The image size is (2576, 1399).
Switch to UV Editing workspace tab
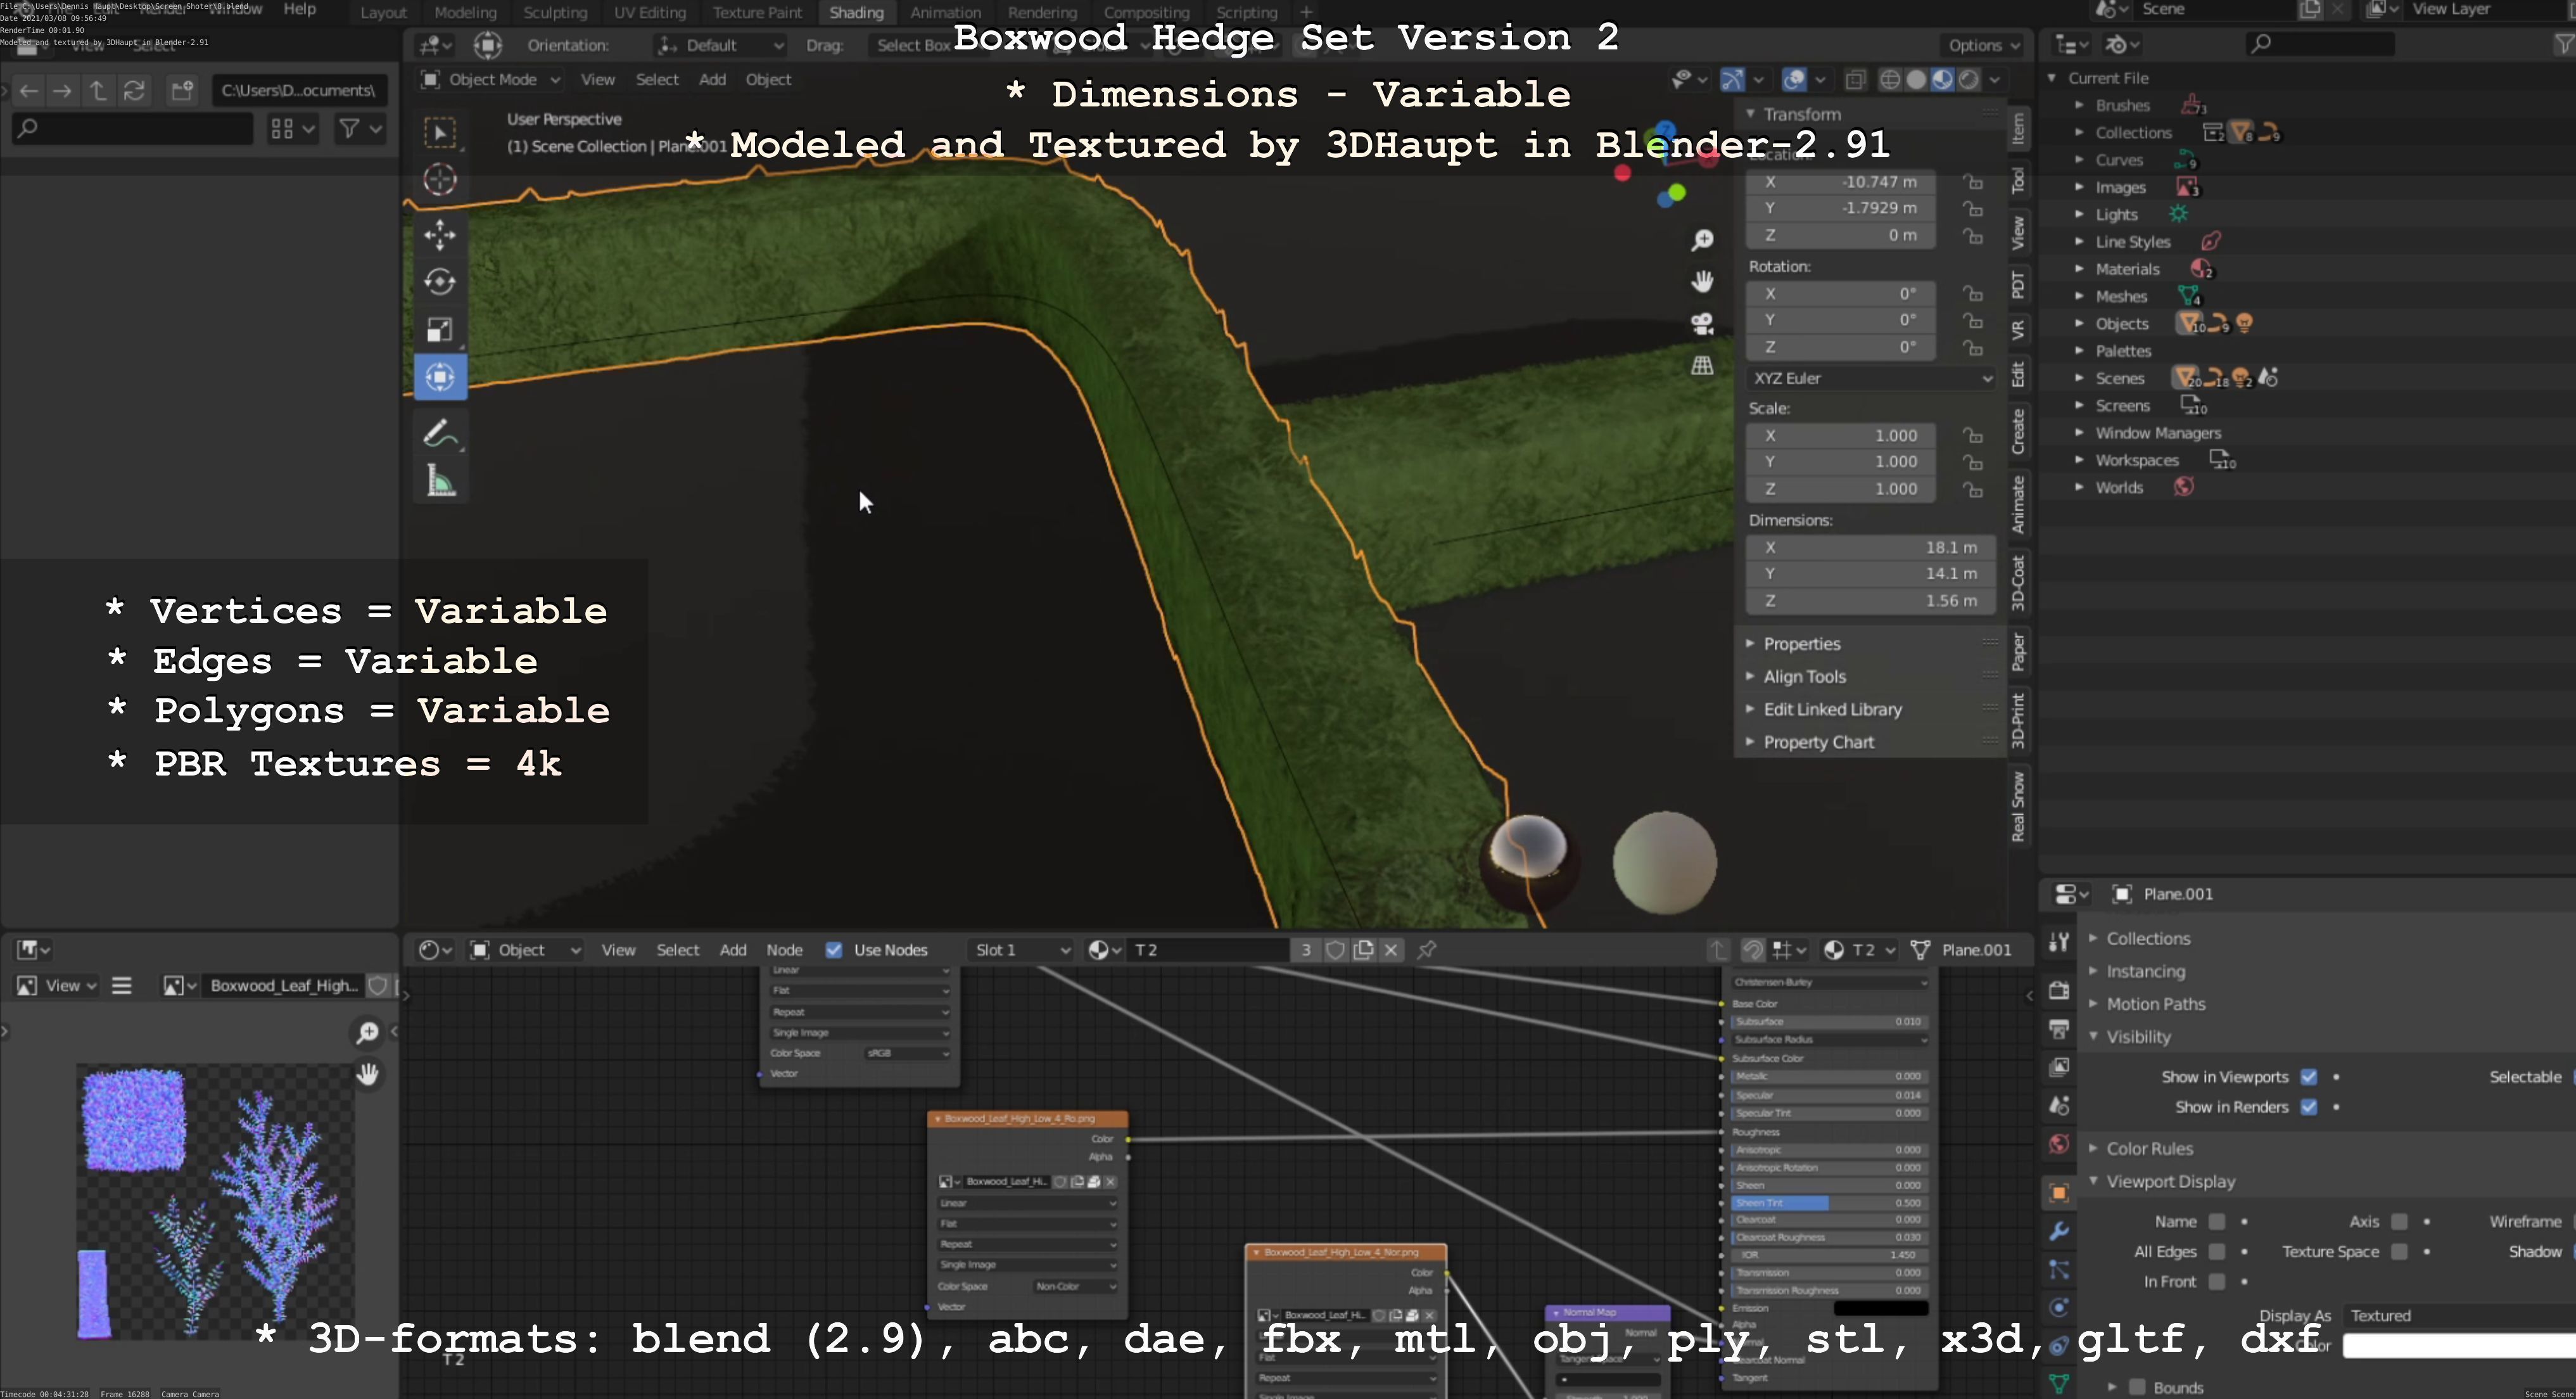pyautogui.click(x=650, y=13)
